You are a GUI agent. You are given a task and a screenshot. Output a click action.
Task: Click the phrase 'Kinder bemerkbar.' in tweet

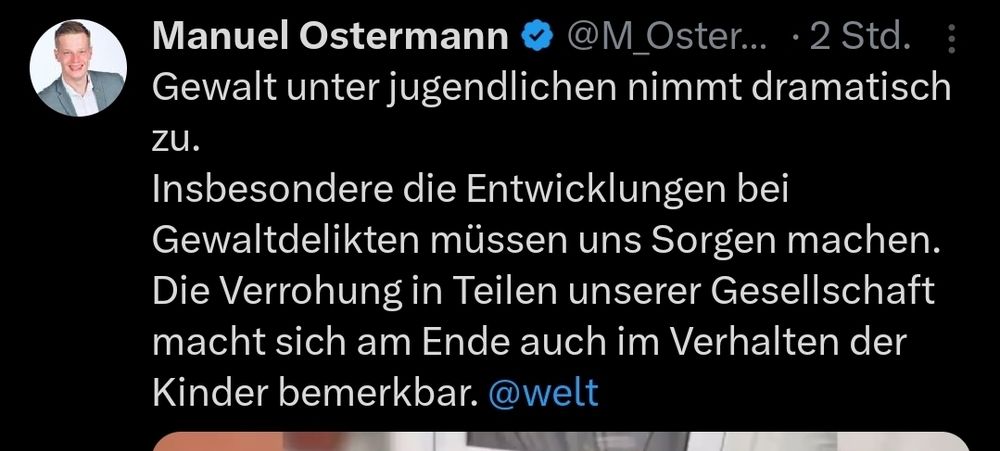[315, 393]
